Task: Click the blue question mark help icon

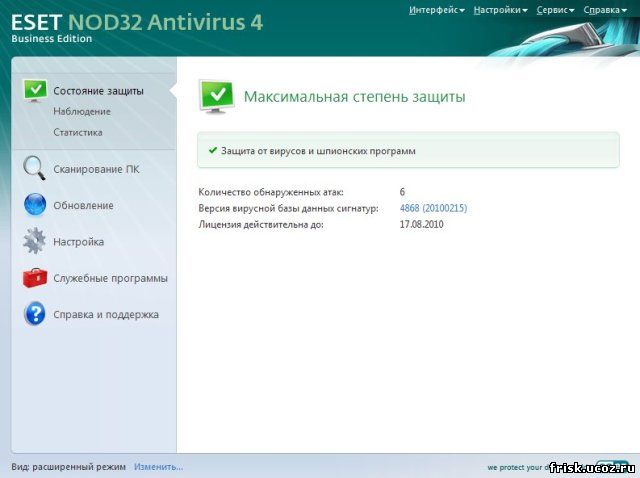Action: (35, 314)
